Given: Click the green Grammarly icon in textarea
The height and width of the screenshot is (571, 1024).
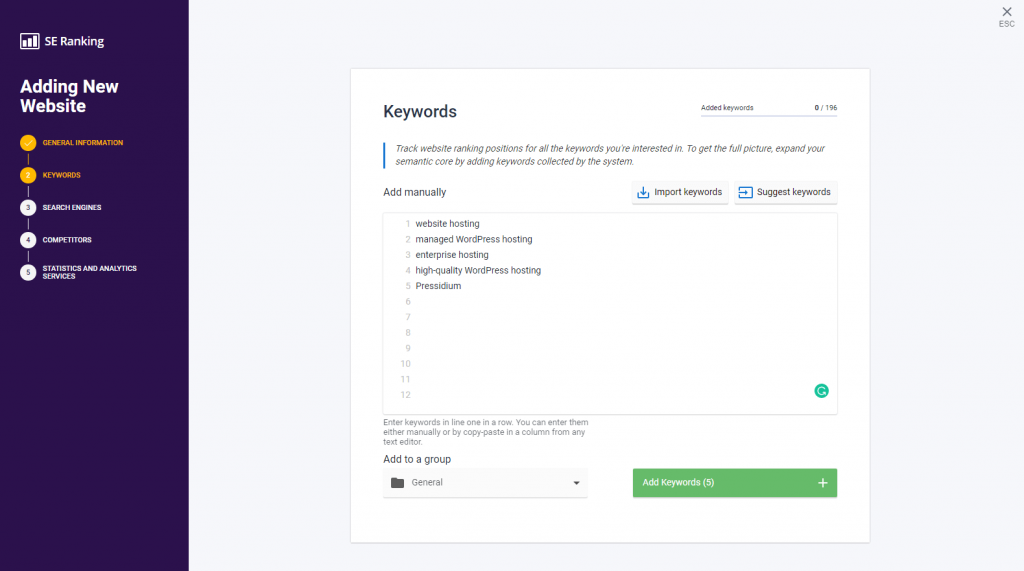Looking at the screenshot, I should click(822, 391).
